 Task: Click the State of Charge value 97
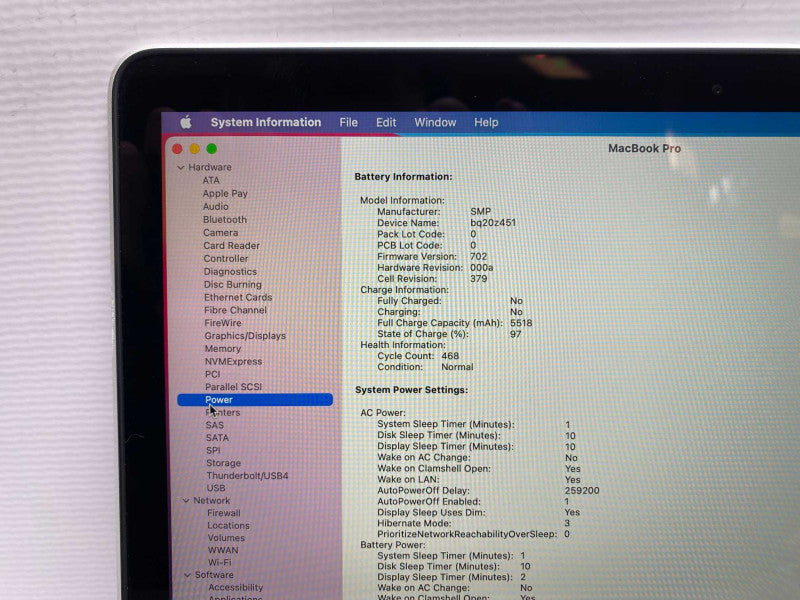tap(515, 334)
